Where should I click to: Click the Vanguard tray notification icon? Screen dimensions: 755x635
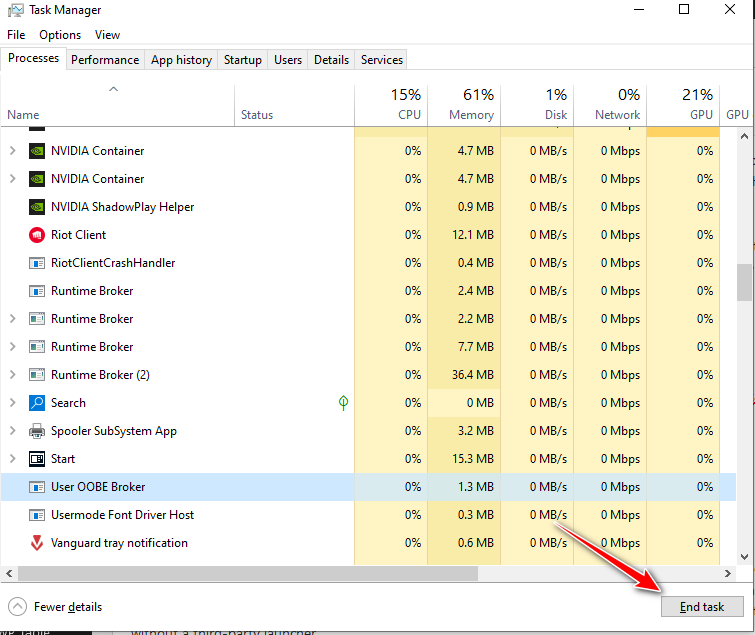(x=37, y=543)
